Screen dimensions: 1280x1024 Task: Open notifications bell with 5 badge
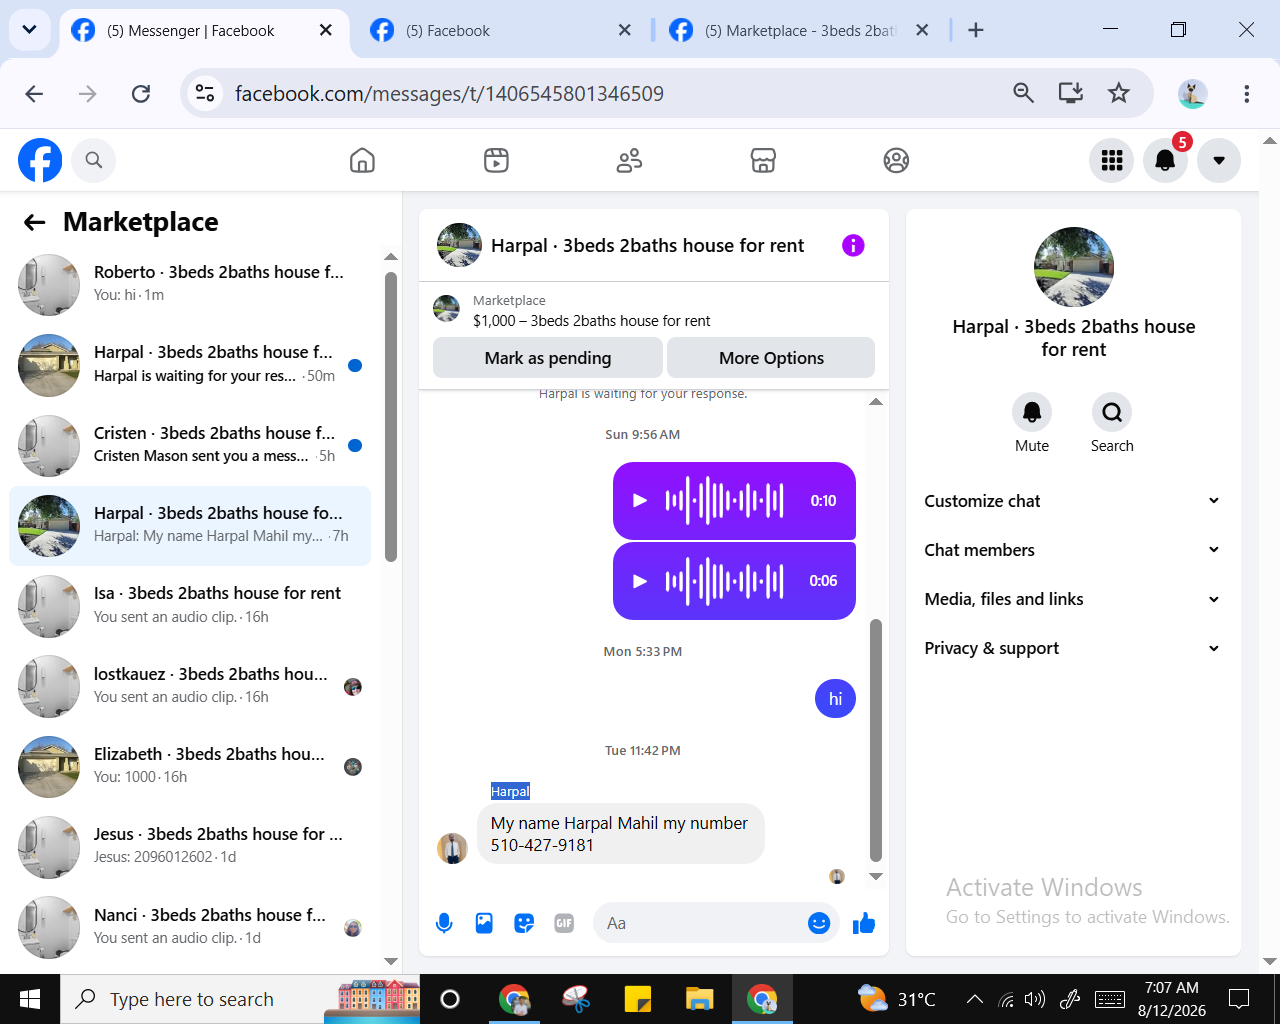click(x=1165, y=160)
